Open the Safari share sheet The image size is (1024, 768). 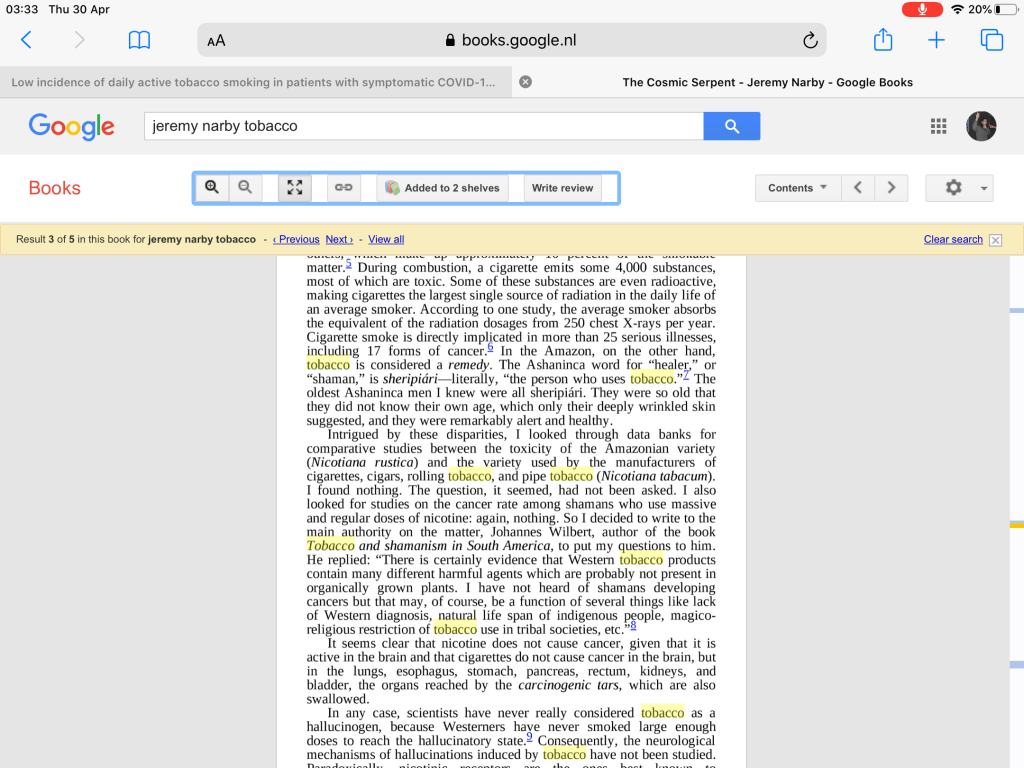click(x=883, y=40)
